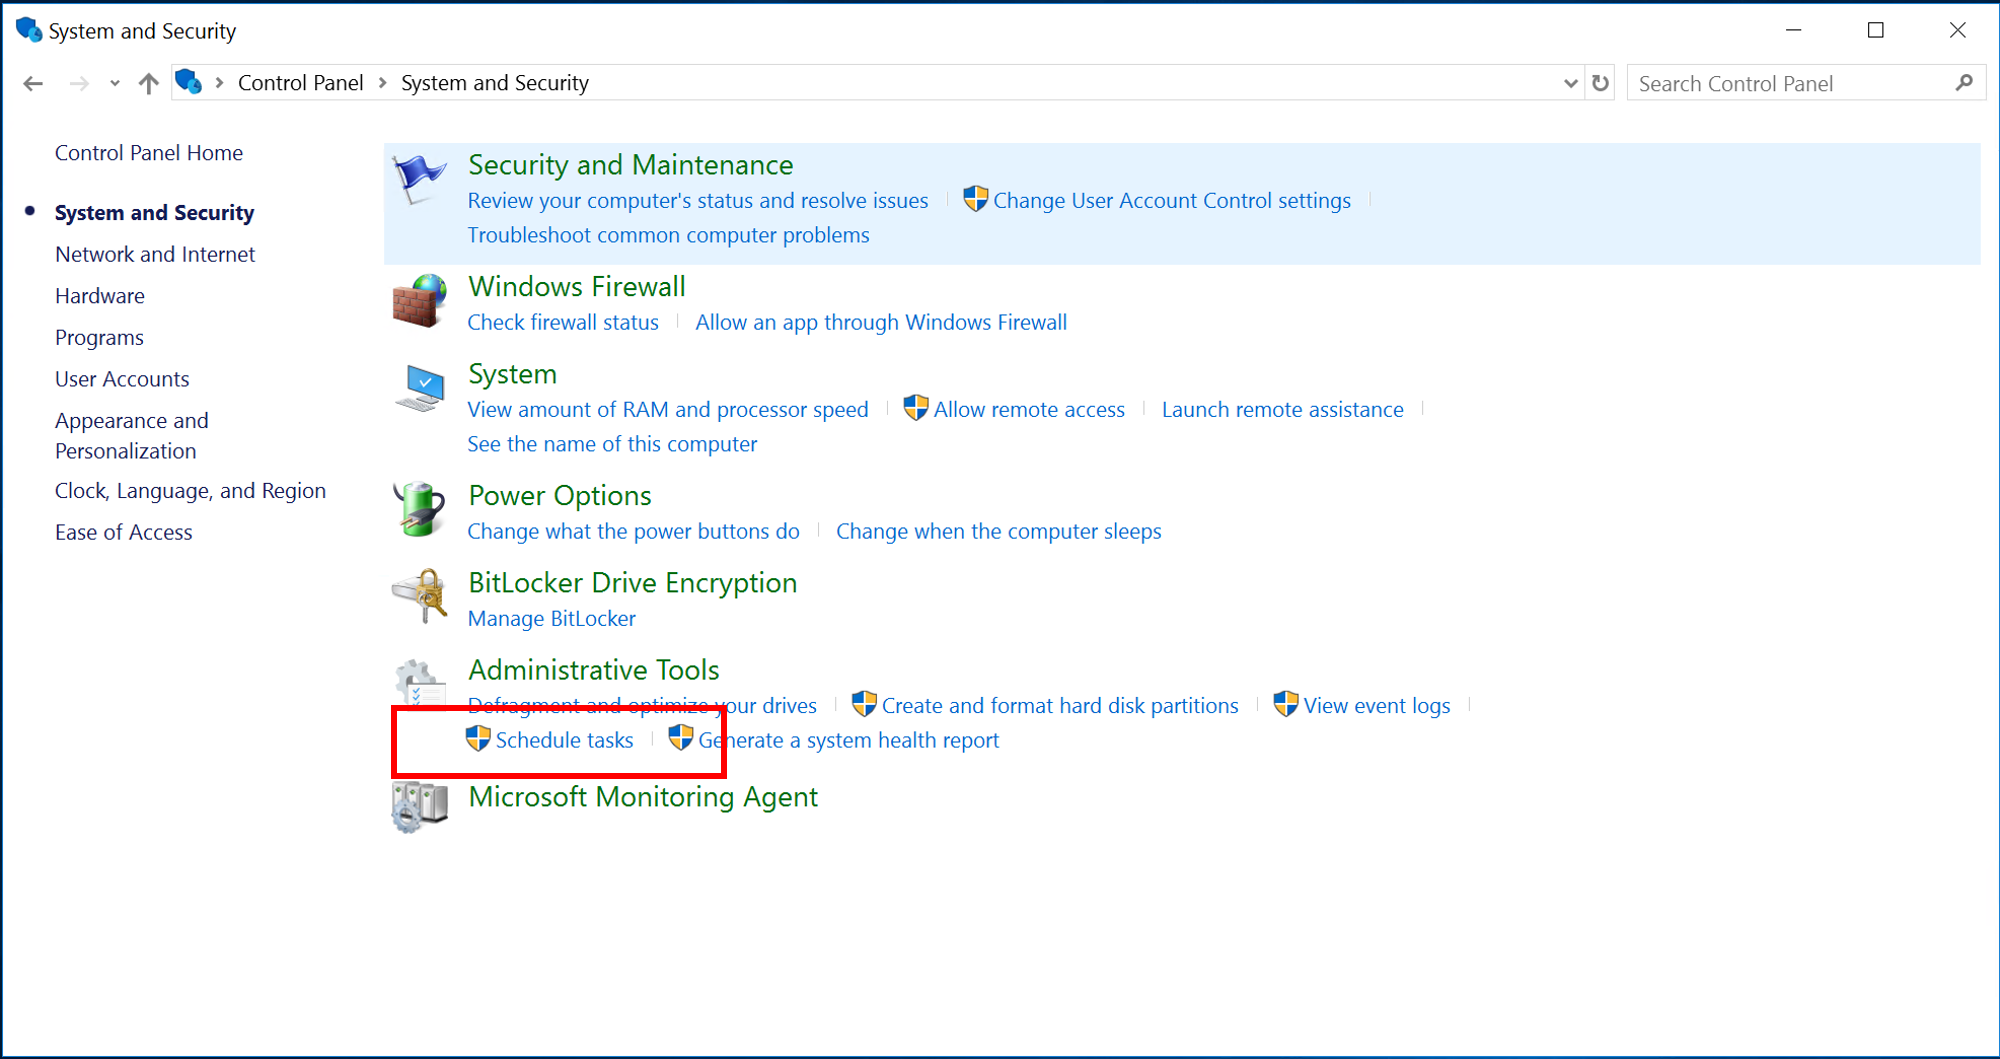The image size is (2000, 1059).
Task: Expand the address bar history dropdown
Action: [1570, 83]
